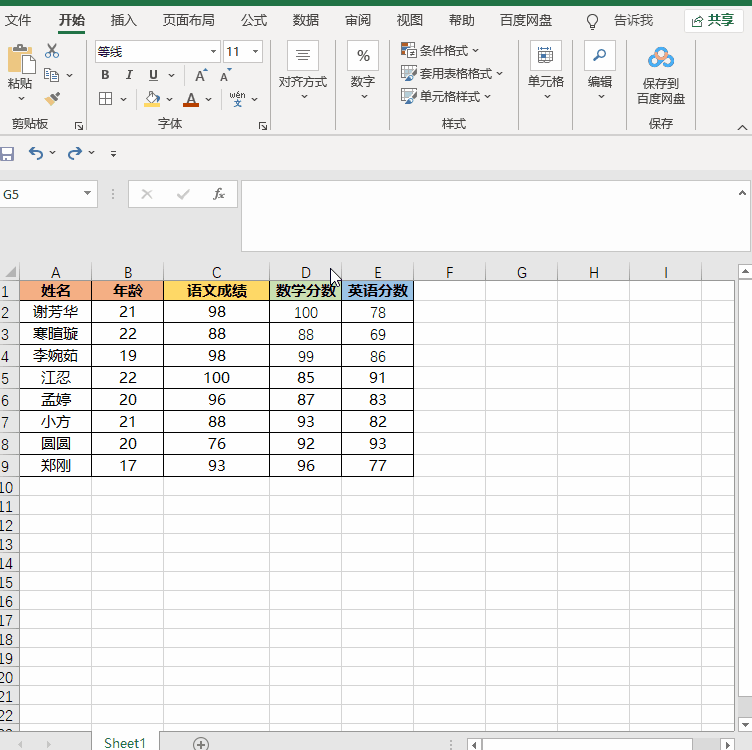Open the Name Box dropdown arrow
752x750 pixels.
[88, 194]
